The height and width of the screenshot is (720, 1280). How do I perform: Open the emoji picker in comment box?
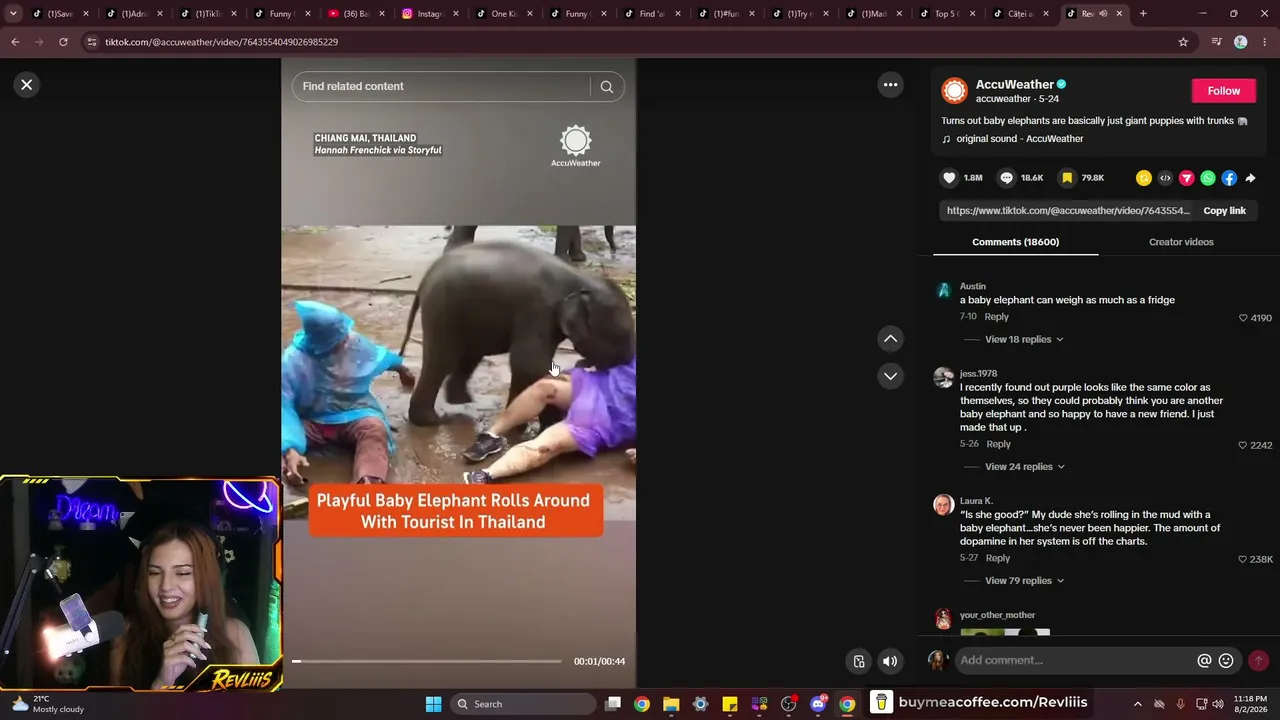[x=1226, y=661]
